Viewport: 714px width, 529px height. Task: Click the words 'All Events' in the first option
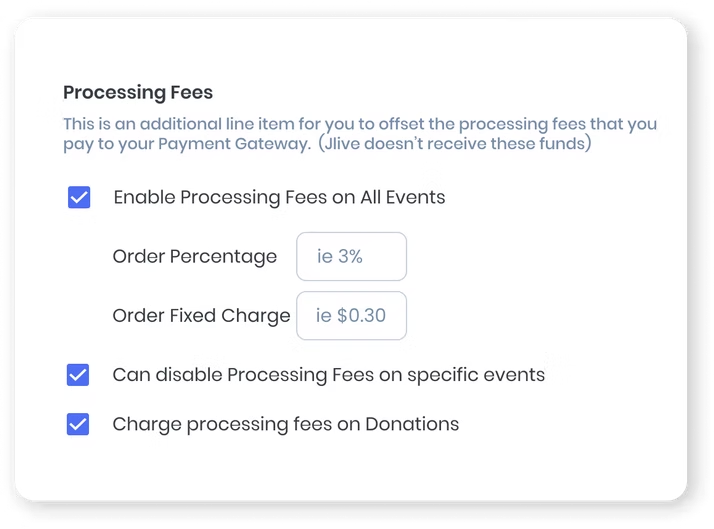point(403,197)
